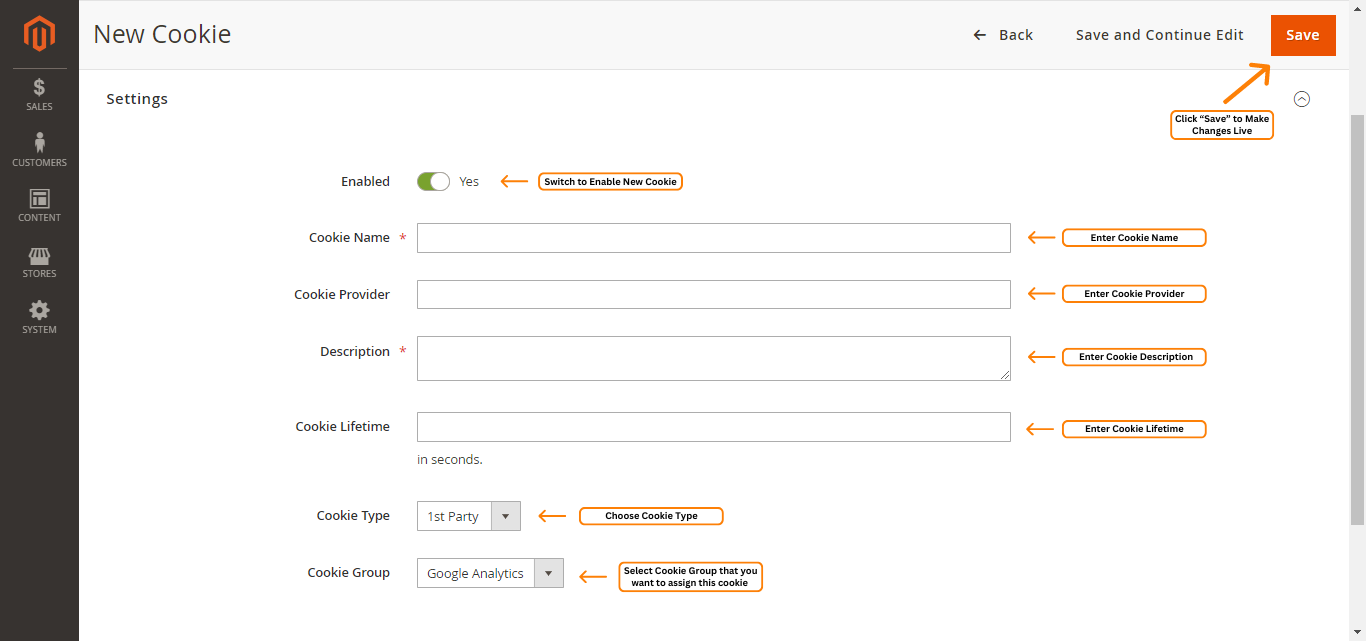This screenshot has height=641, width=1366.
Task: Open the Cookie Group dropdown
Action: [x=490, y=573]
